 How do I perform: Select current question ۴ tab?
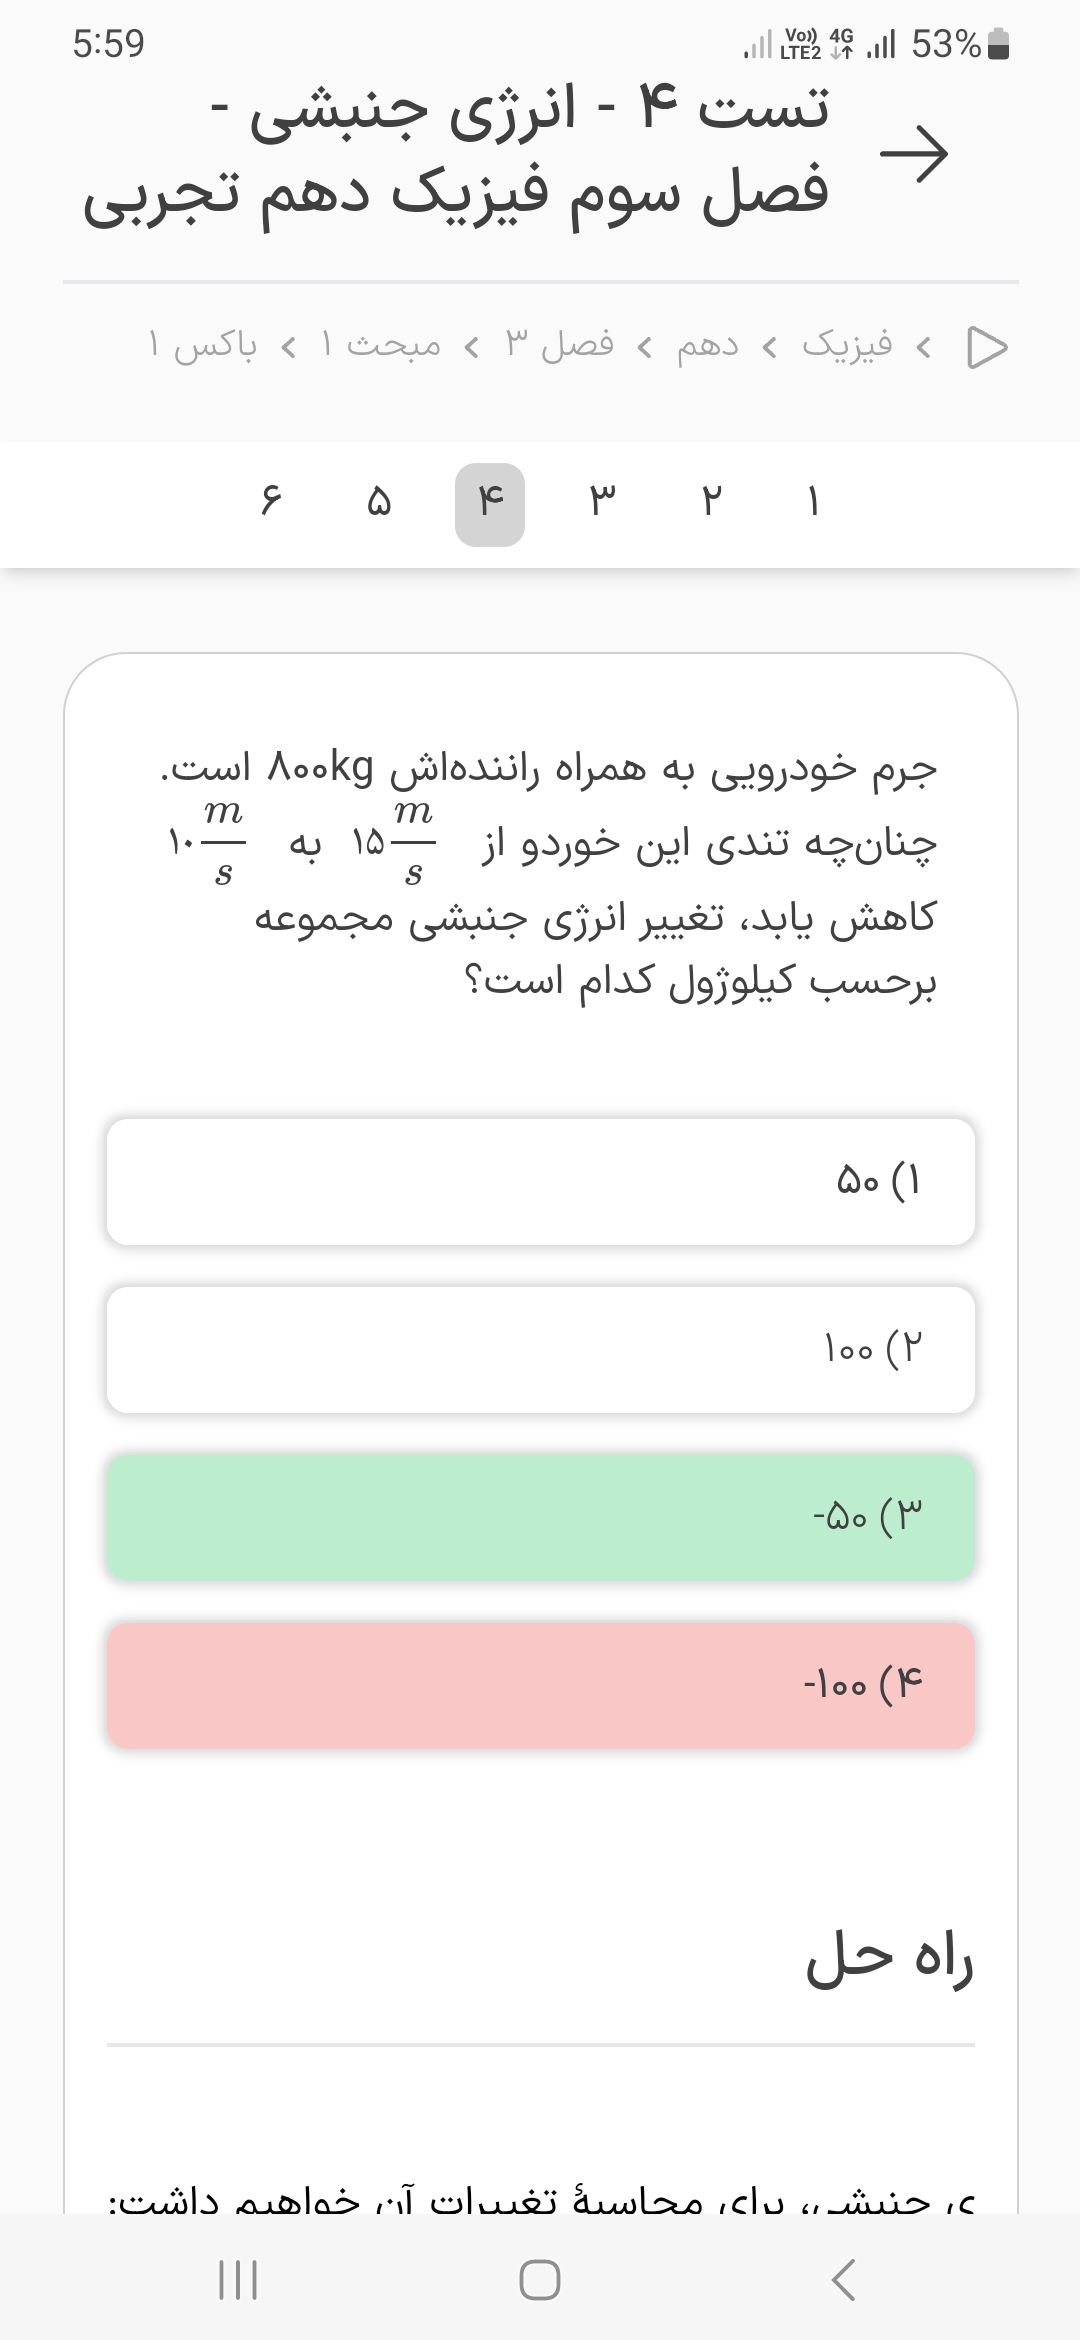[x=490, y=504]
